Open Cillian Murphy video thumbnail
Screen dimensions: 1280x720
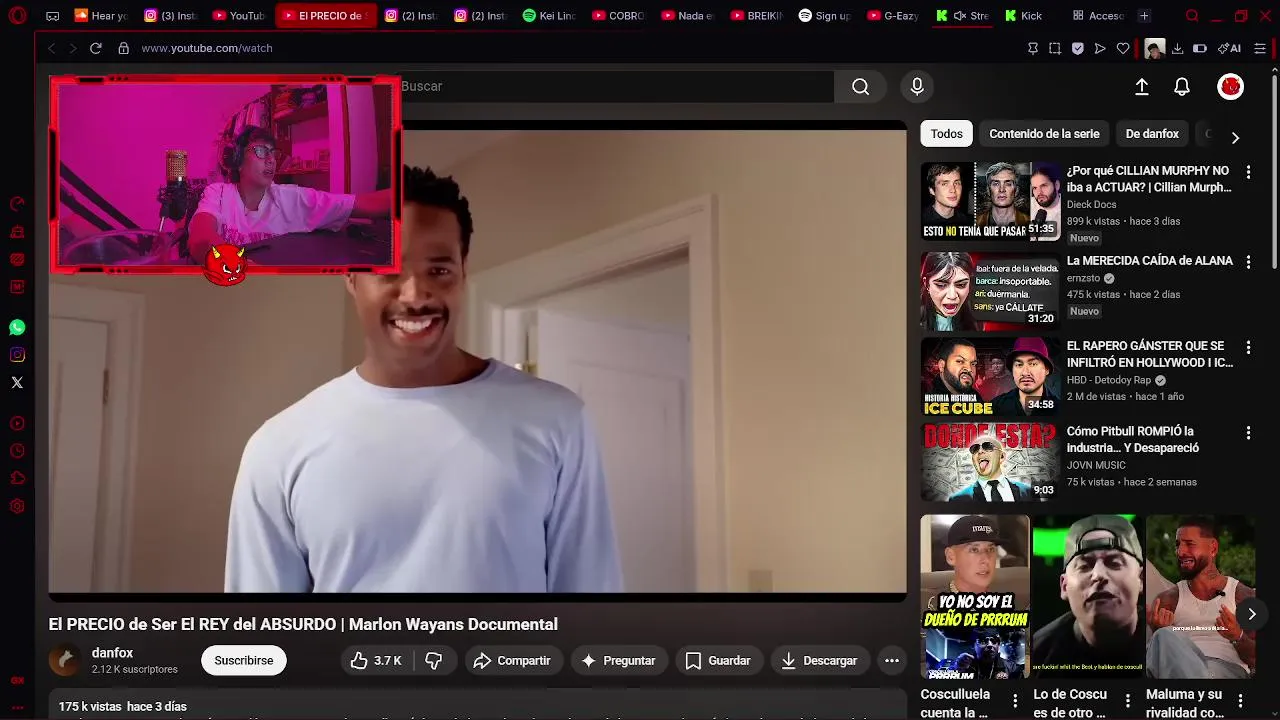click(x=990, y=201)
